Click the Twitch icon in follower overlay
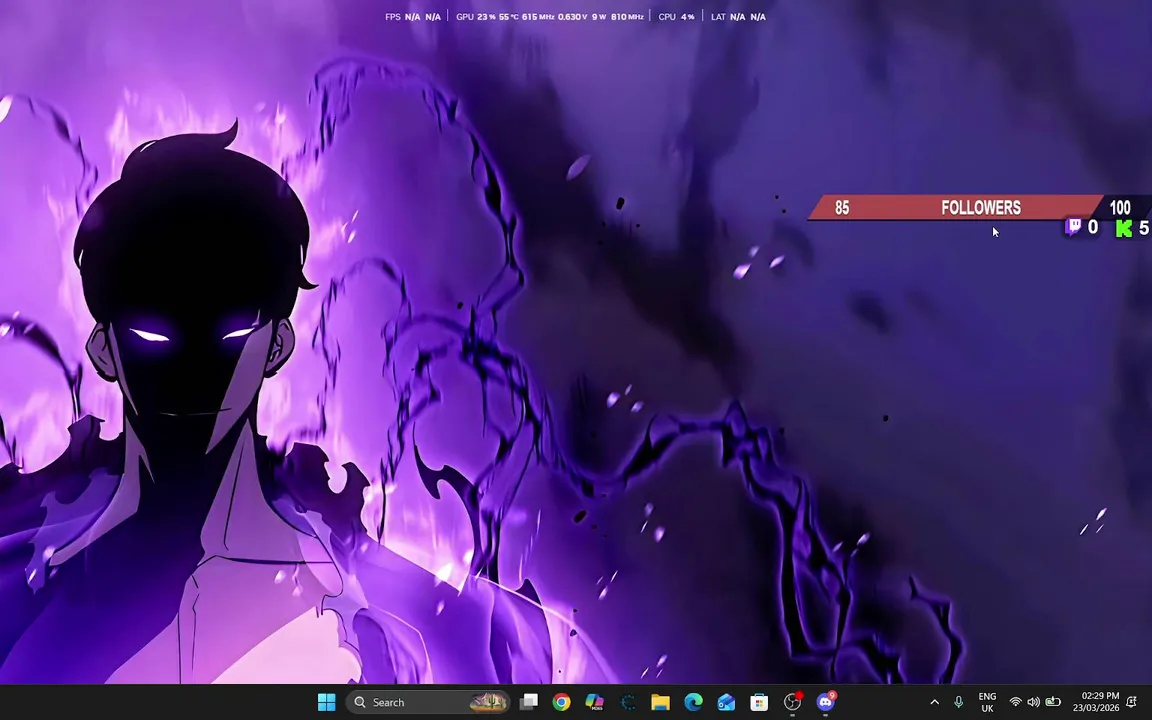Viewport: 1152px width, 720px height. (x=1073, y=227)
